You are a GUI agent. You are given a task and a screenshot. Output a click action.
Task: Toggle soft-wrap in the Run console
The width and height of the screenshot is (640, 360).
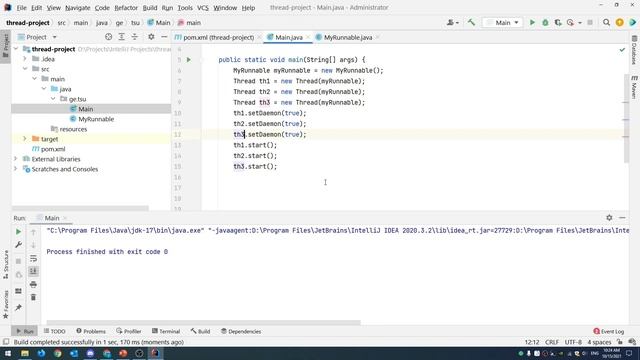click(x=33, y=258)
